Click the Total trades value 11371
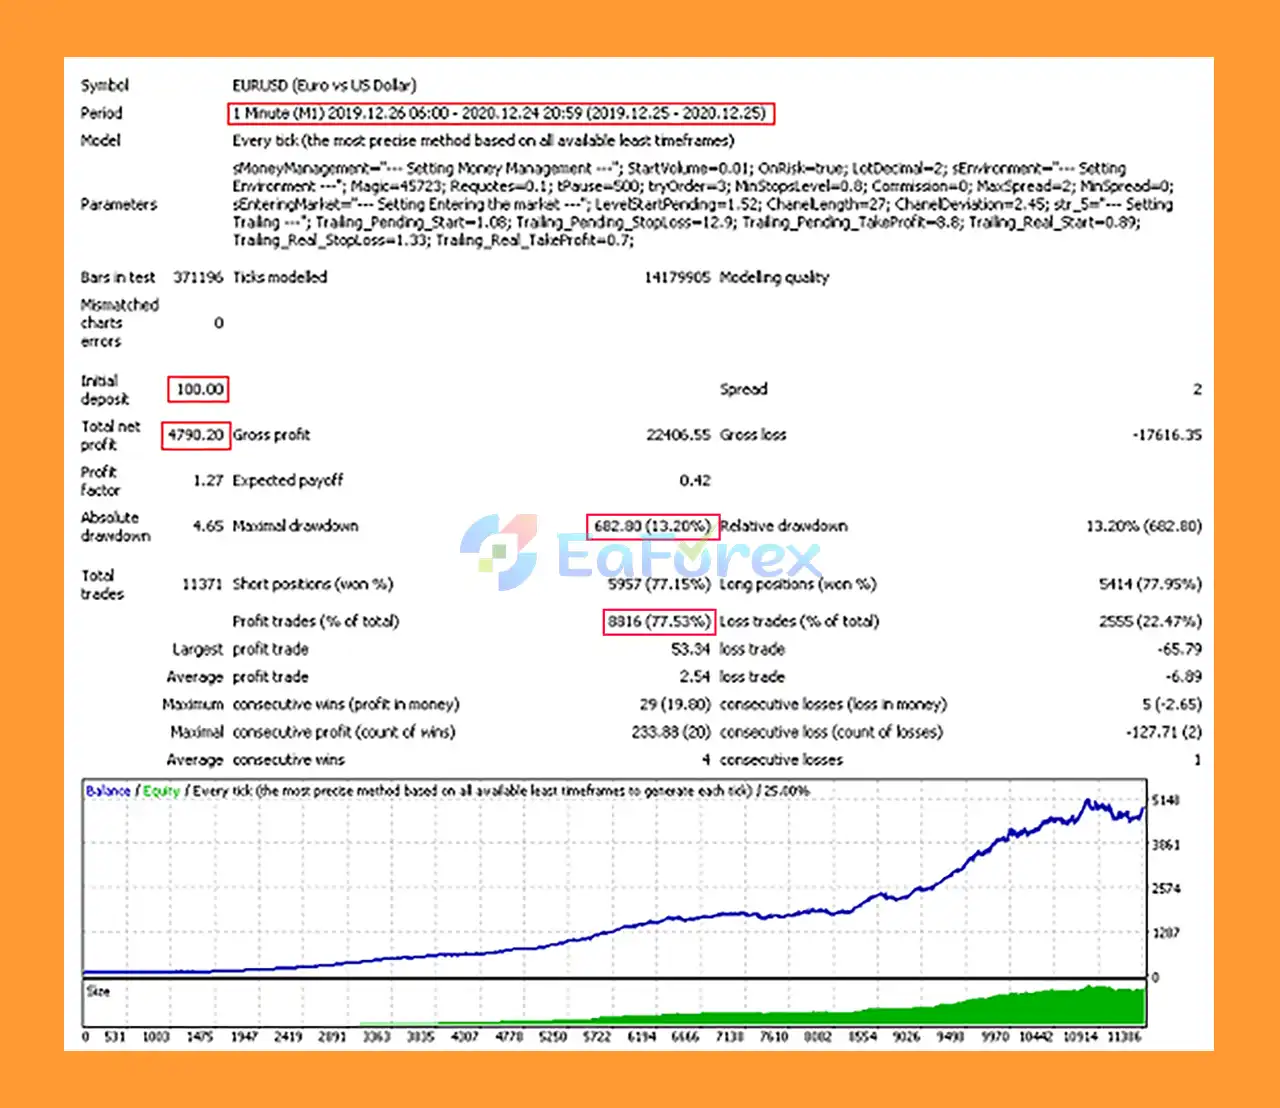Viewport: 1280px width, 1108px height. pos(202,584)
